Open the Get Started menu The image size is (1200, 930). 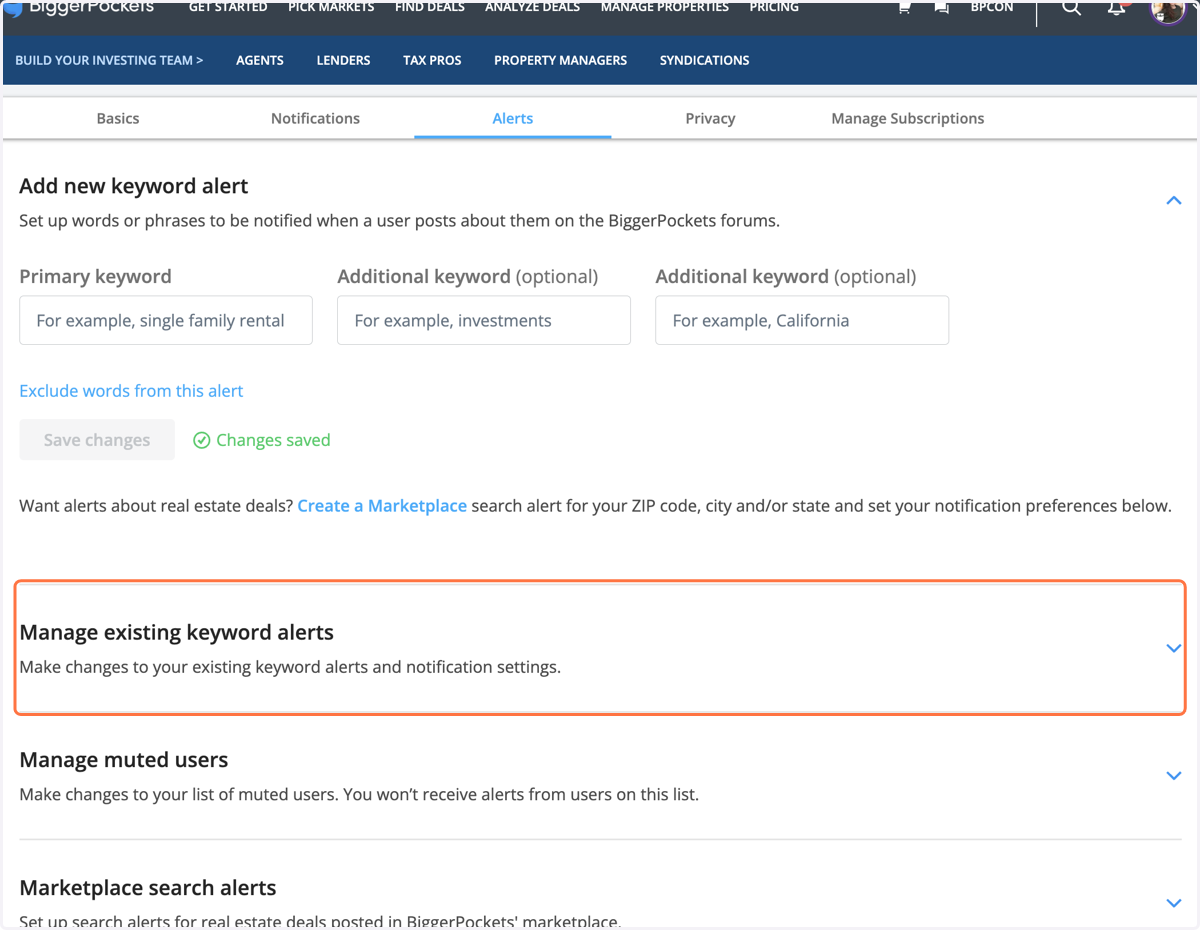228,7
